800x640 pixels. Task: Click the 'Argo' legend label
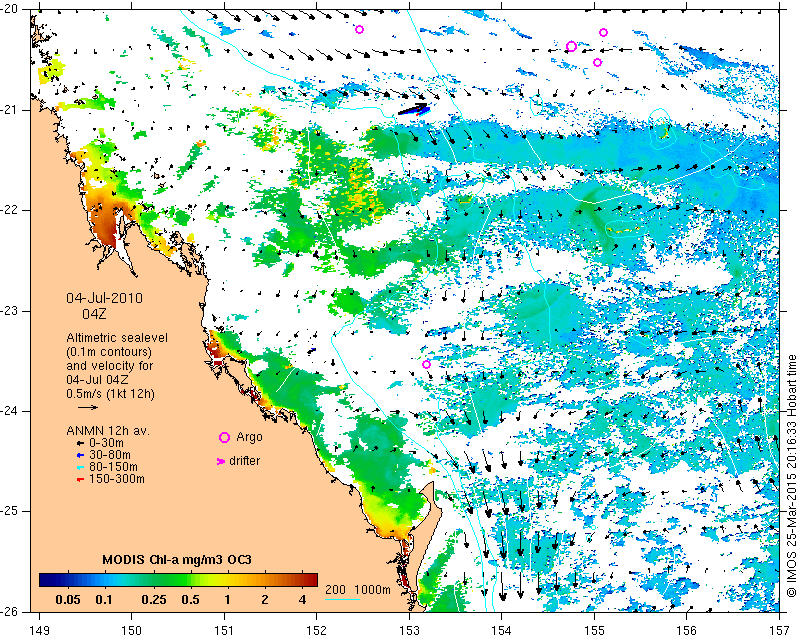point(249,437)
